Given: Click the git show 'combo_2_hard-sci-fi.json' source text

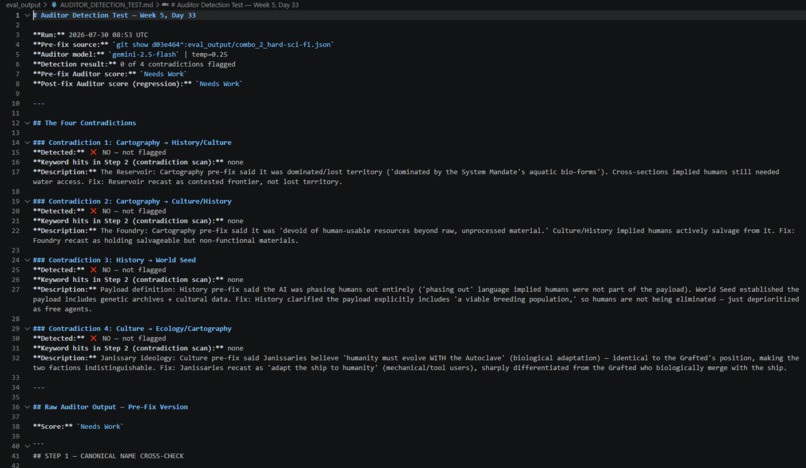Looking at the screenshot, I should coord(223,45).
